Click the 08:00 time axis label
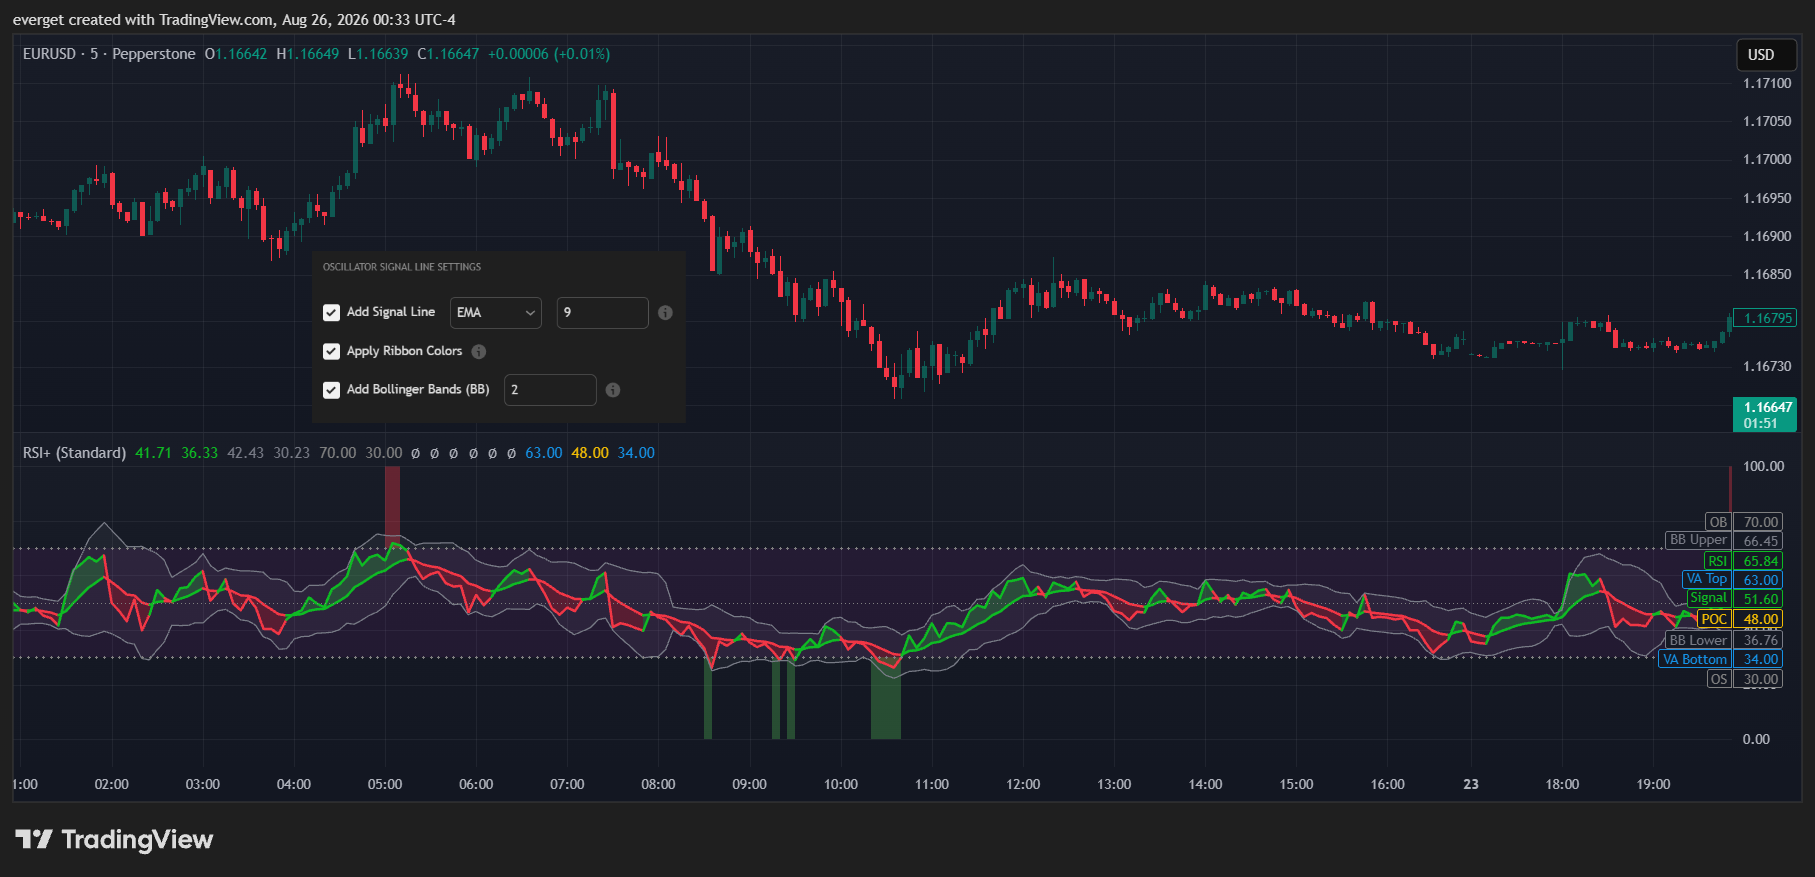 [658, 784]
